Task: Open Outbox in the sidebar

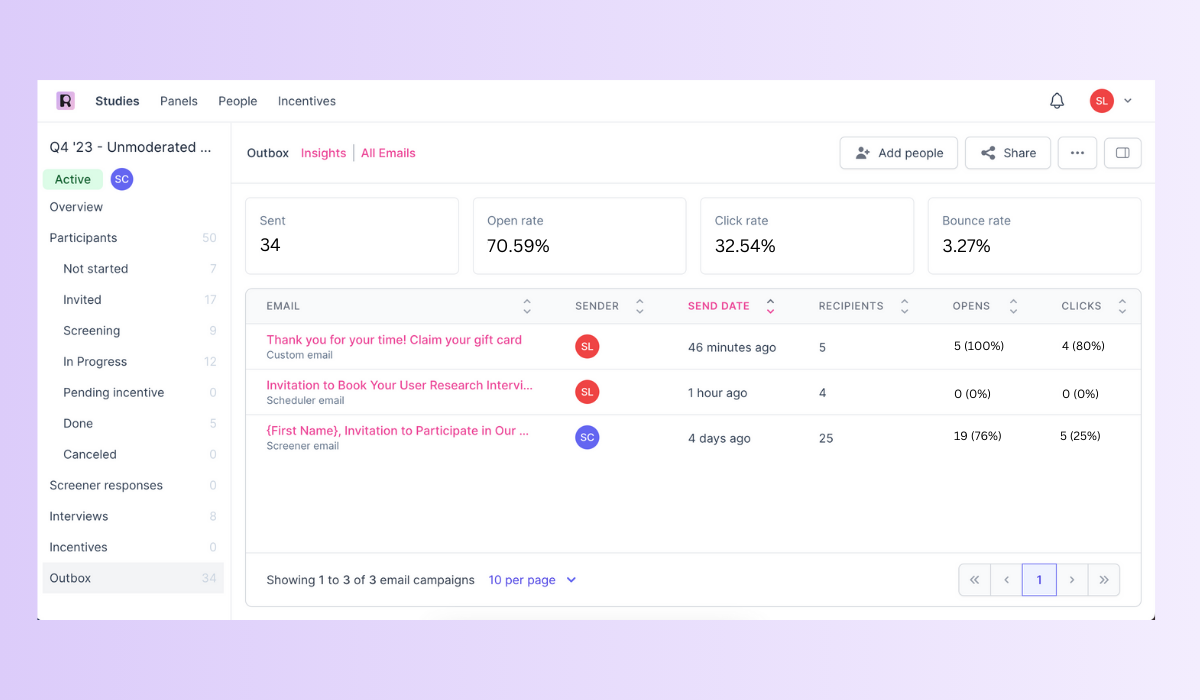Action: coord(133,578)
